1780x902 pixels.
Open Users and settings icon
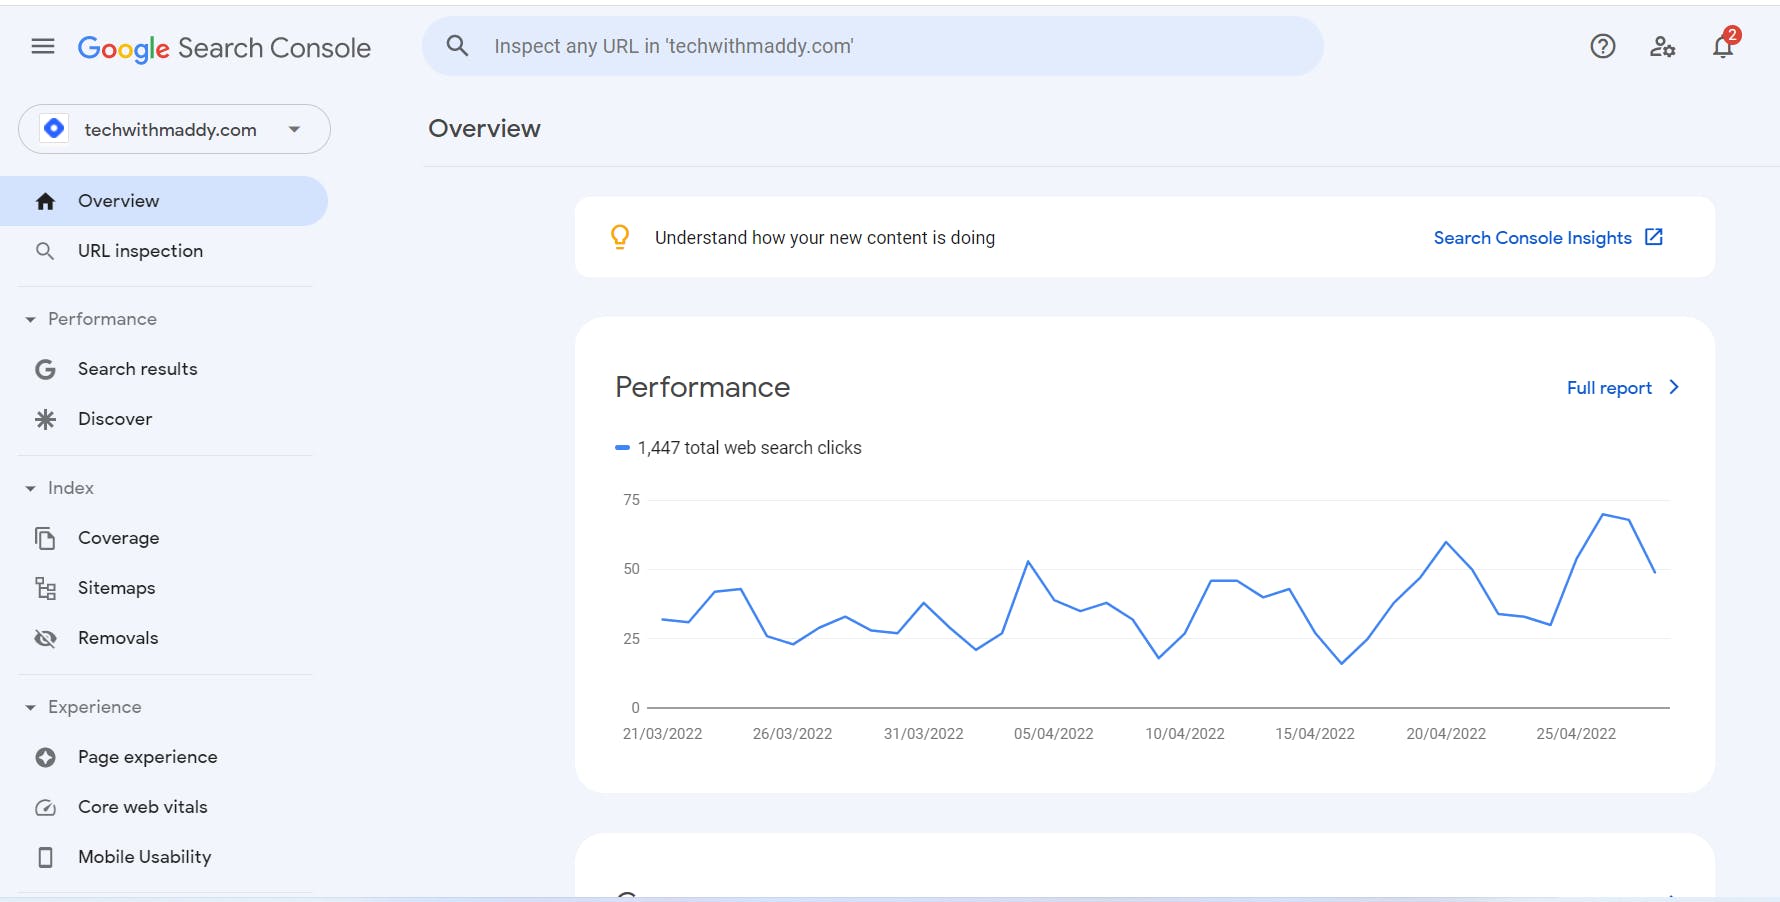point(1662,46)
